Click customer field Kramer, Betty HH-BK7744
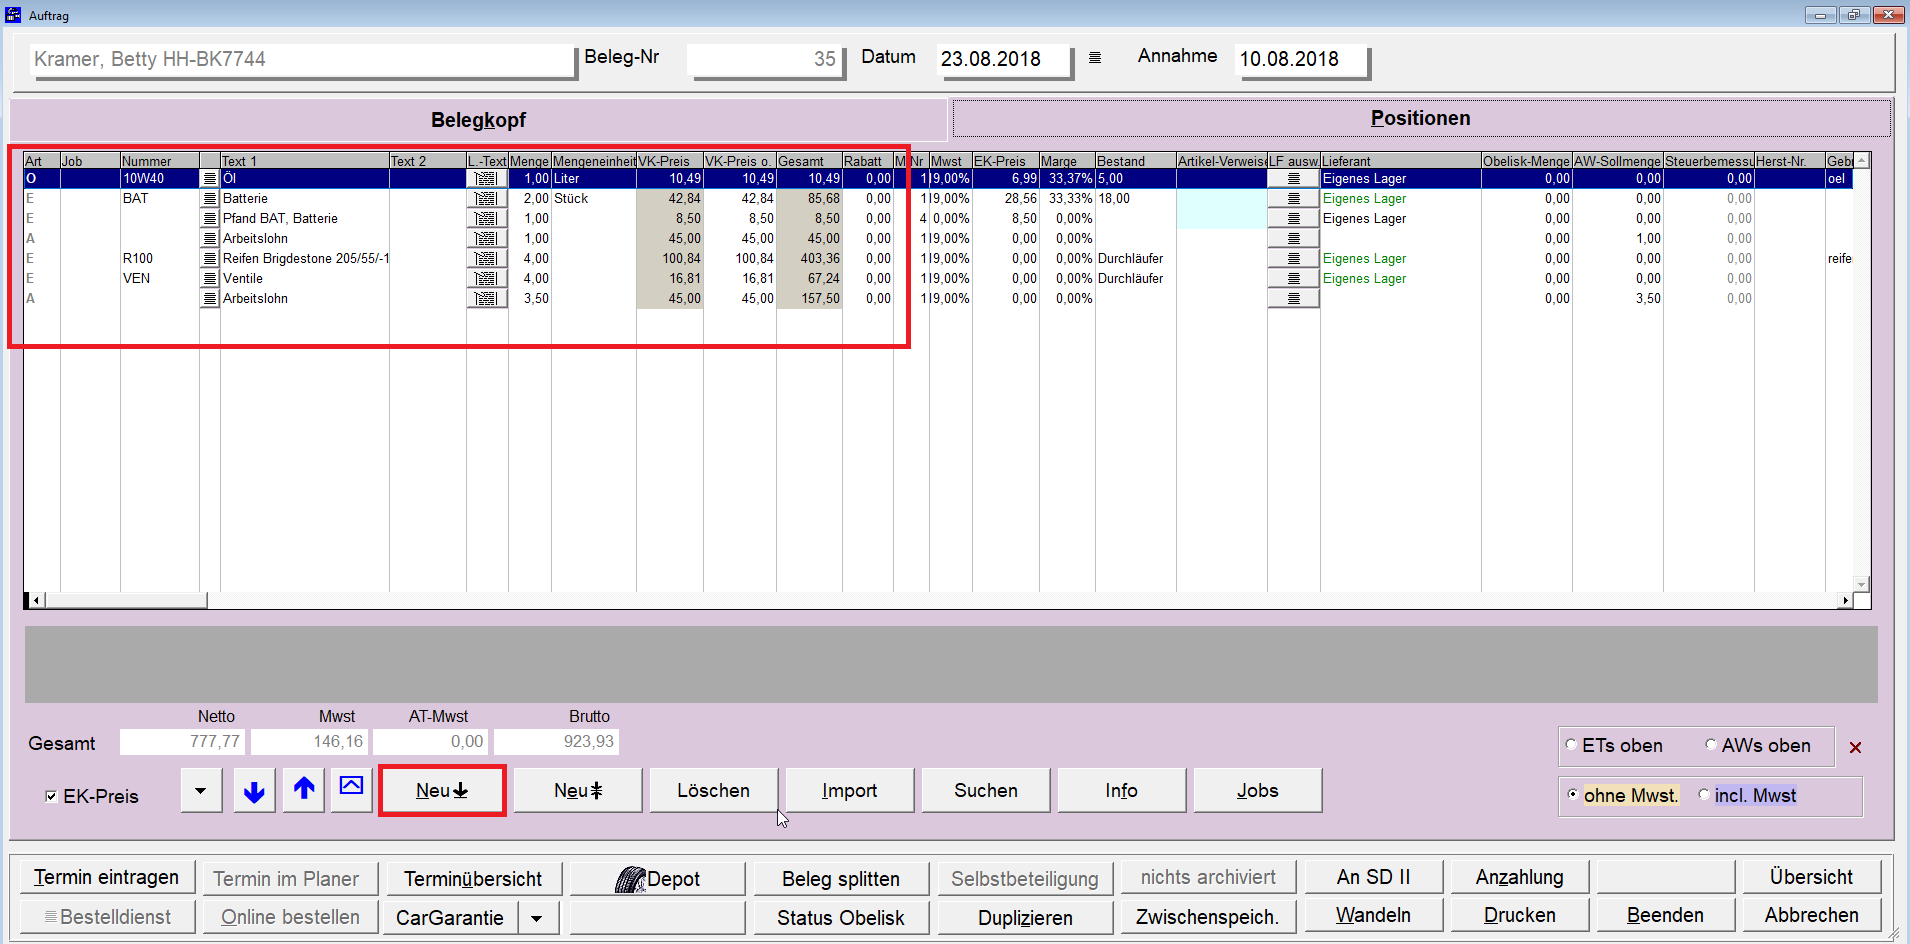 pyautogui.click(x=302, y=60)
